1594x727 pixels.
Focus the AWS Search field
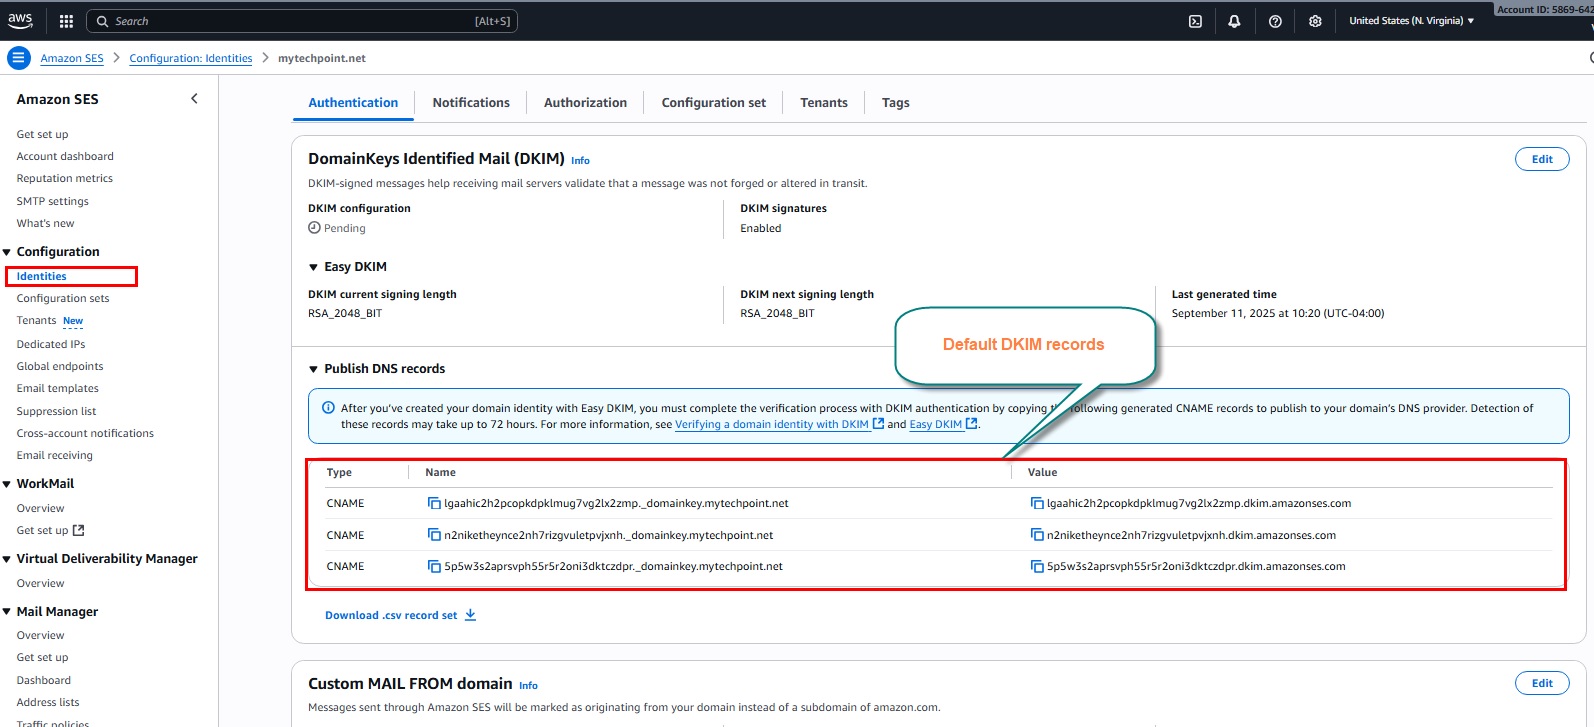coord(302,21)
